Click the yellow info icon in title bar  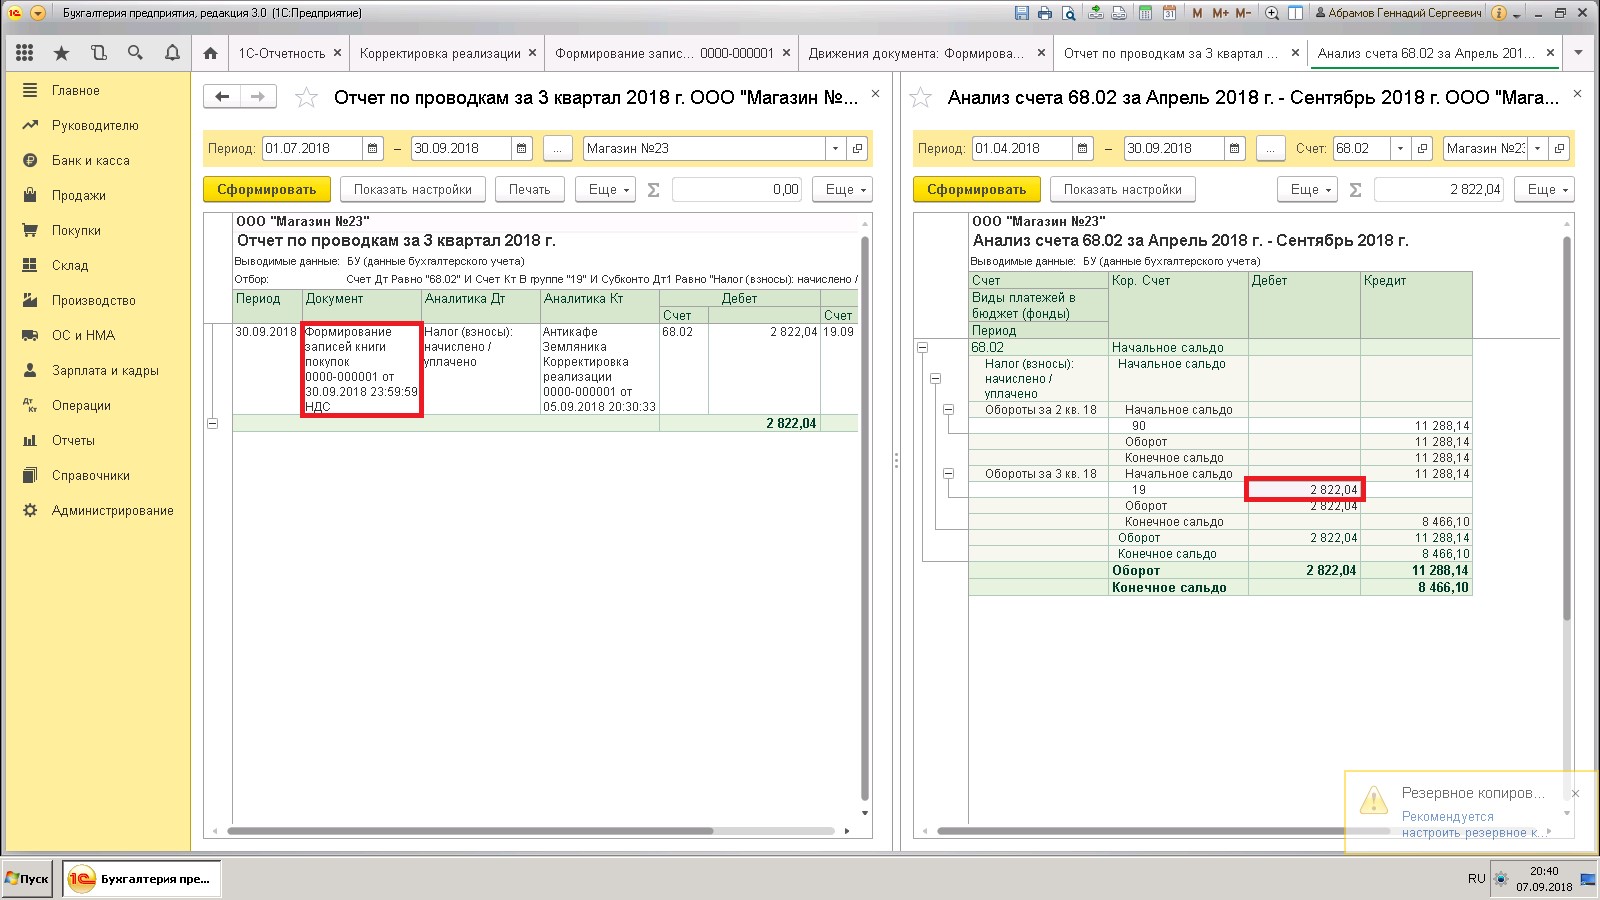pyautogui.click(x=1498, y=13)
